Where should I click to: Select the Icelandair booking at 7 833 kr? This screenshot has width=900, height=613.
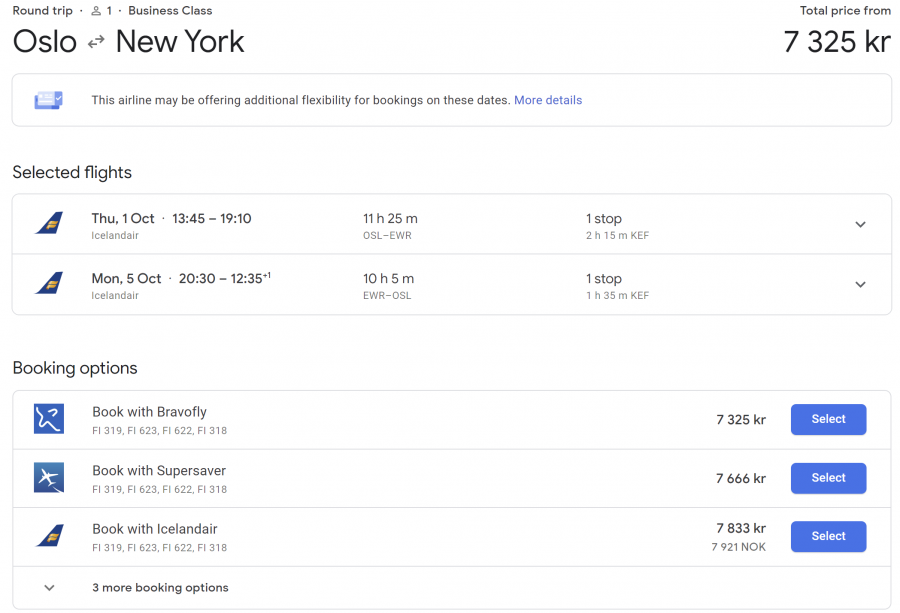coord(828,537)
